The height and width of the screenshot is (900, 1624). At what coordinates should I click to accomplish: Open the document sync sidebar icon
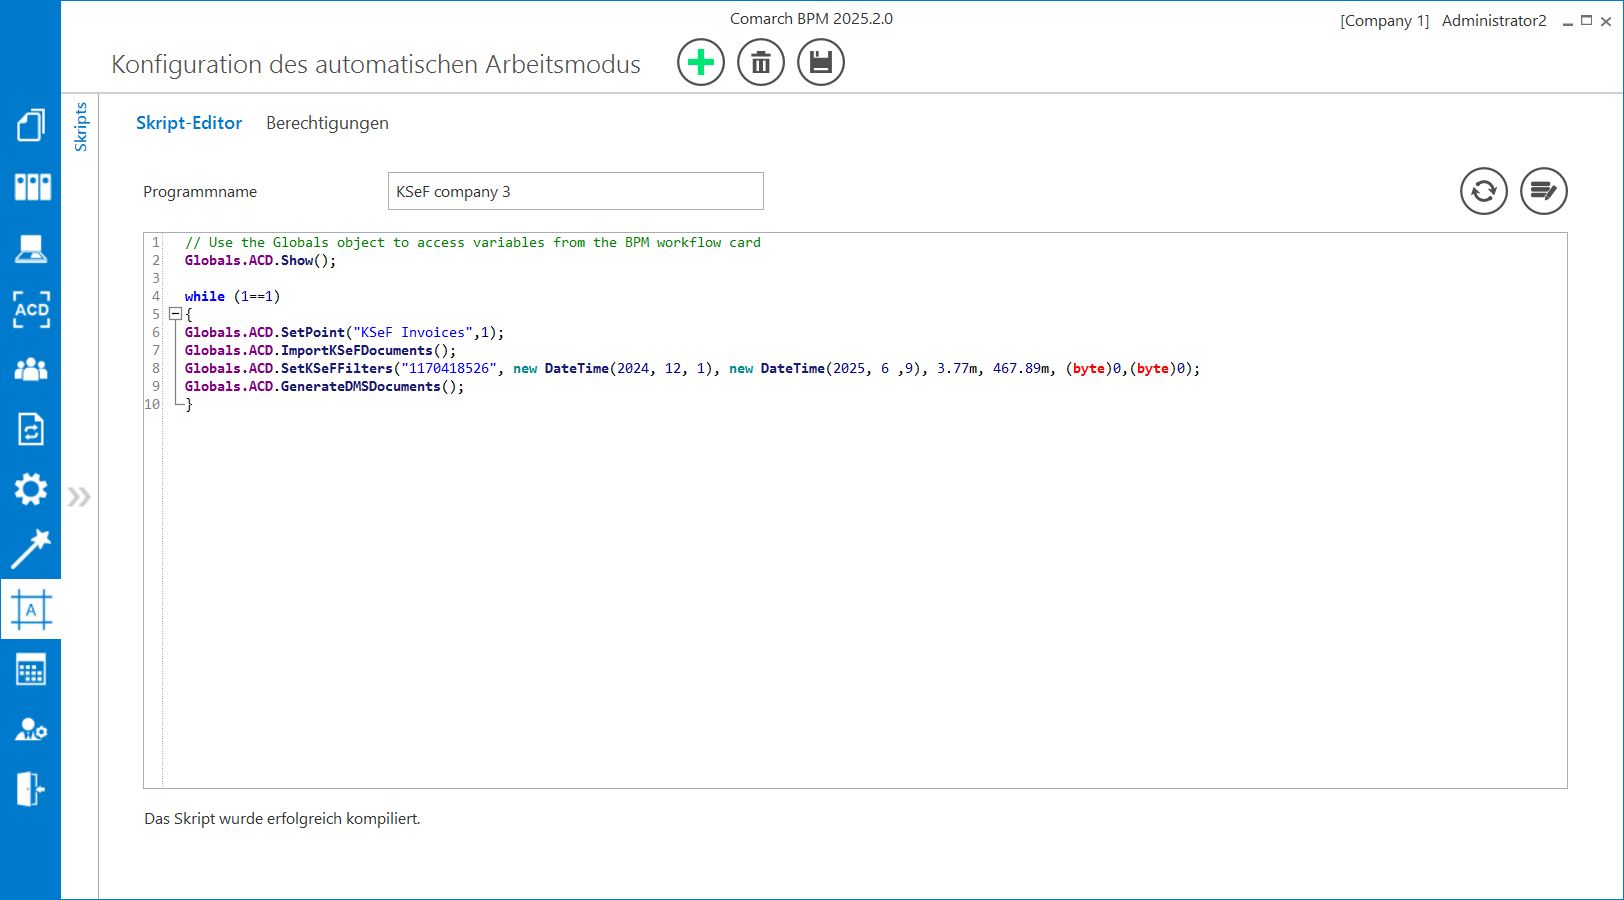(31, 429)
